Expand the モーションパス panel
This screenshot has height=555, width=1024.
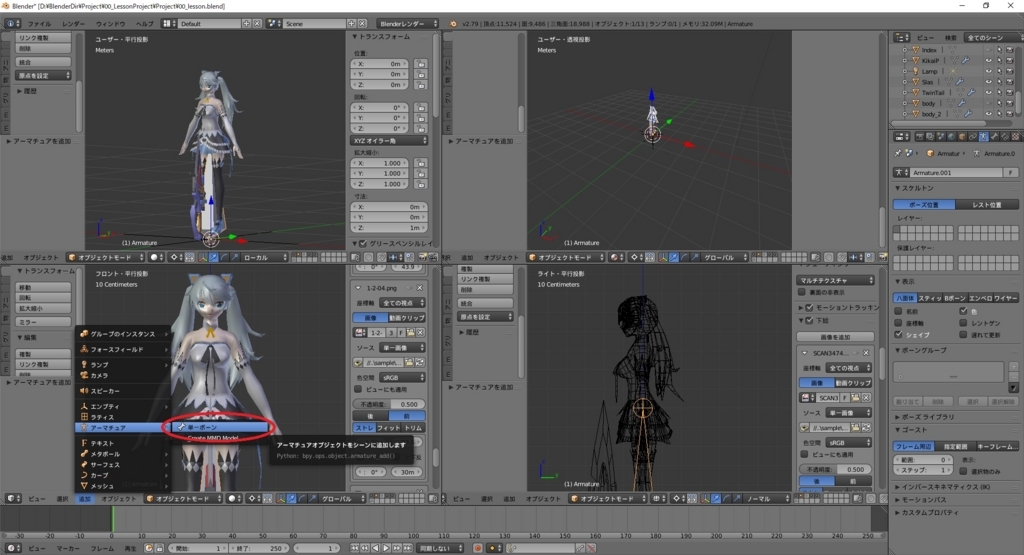pos(923,500)
